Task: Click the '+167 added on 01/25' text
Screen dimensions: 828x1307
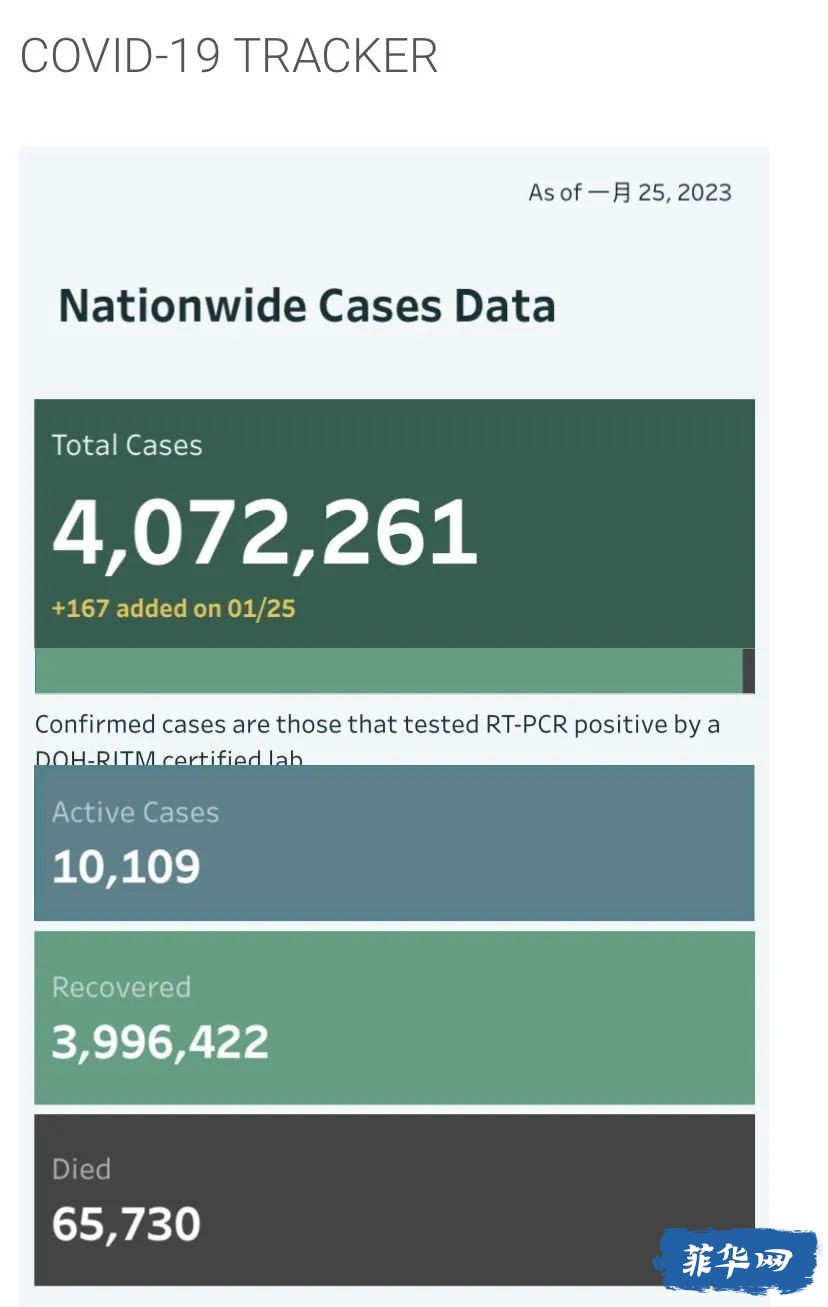Action: pos(173,608)
